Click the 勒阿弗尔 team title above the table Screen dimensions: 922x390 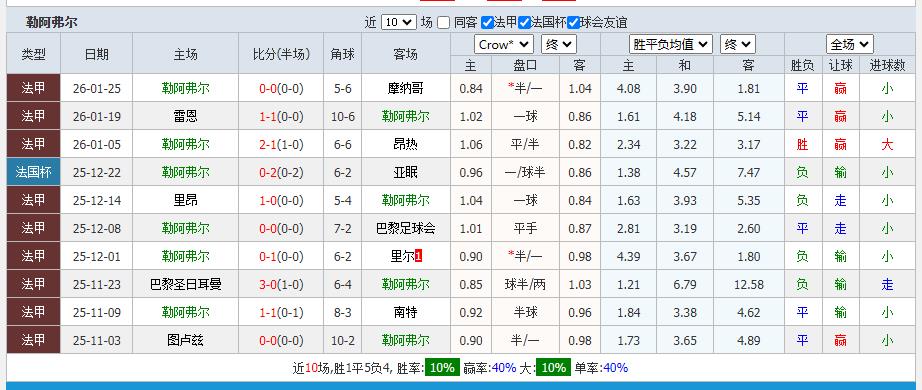click(51, 22)
